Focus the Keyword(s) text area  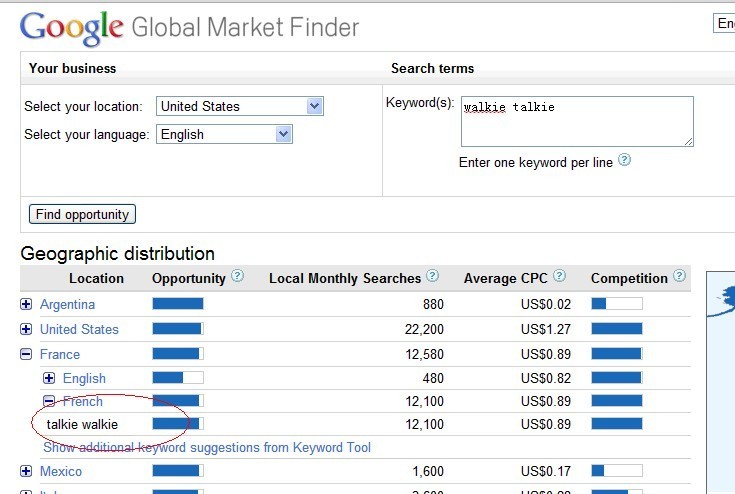pos(577,121)
